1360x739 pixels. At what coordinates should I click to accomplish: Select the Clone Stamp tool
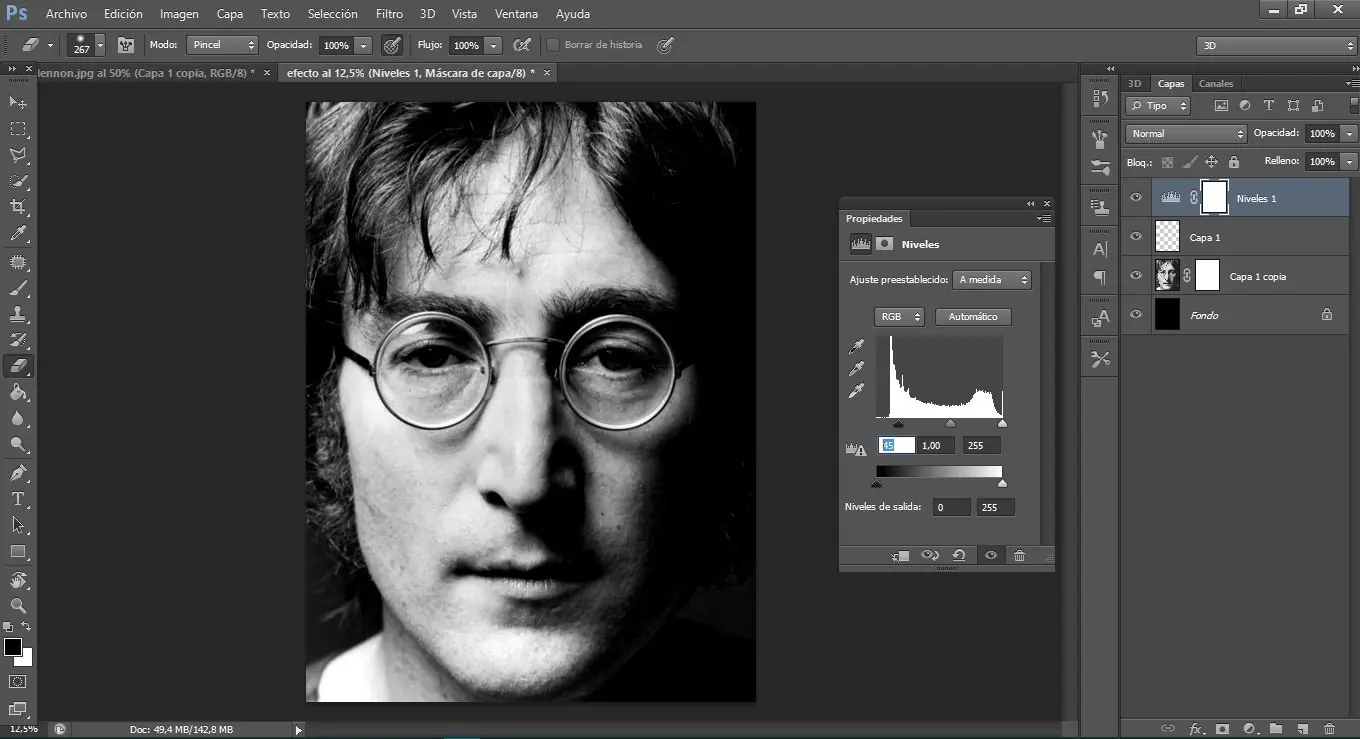pyautogui.click(x=18, y=314)
